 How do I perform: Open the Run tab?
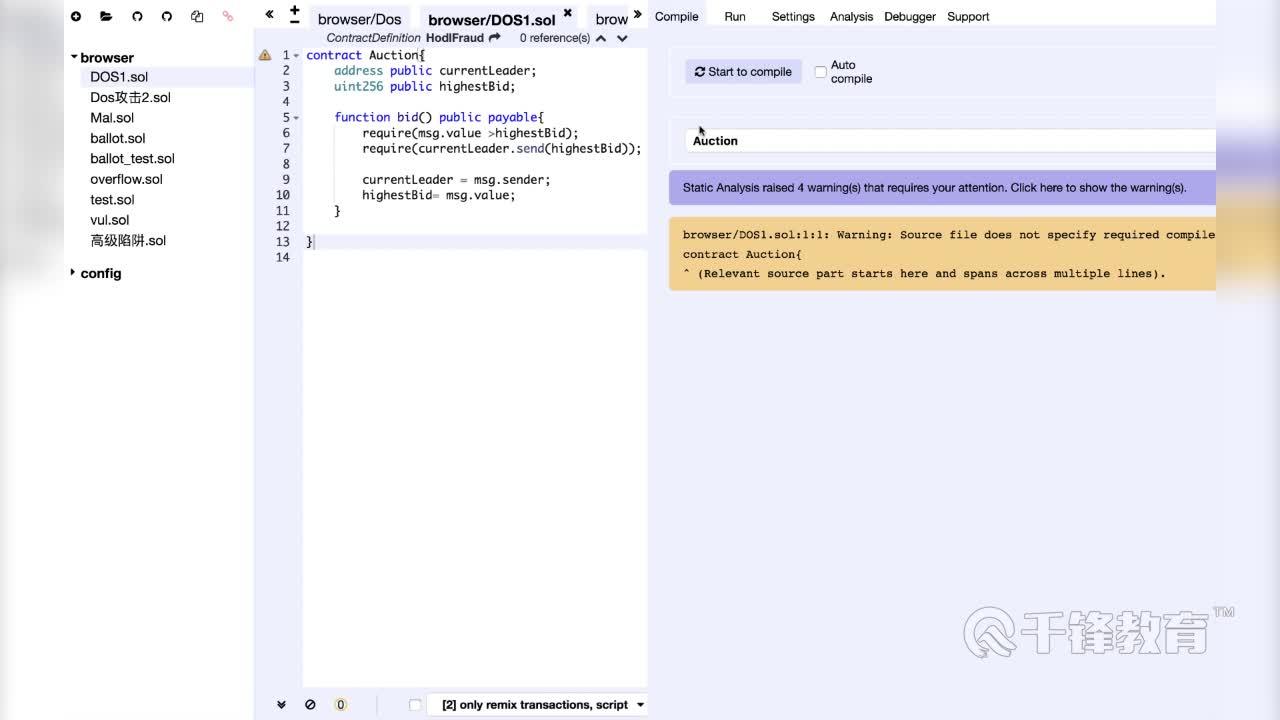[735, 16]
